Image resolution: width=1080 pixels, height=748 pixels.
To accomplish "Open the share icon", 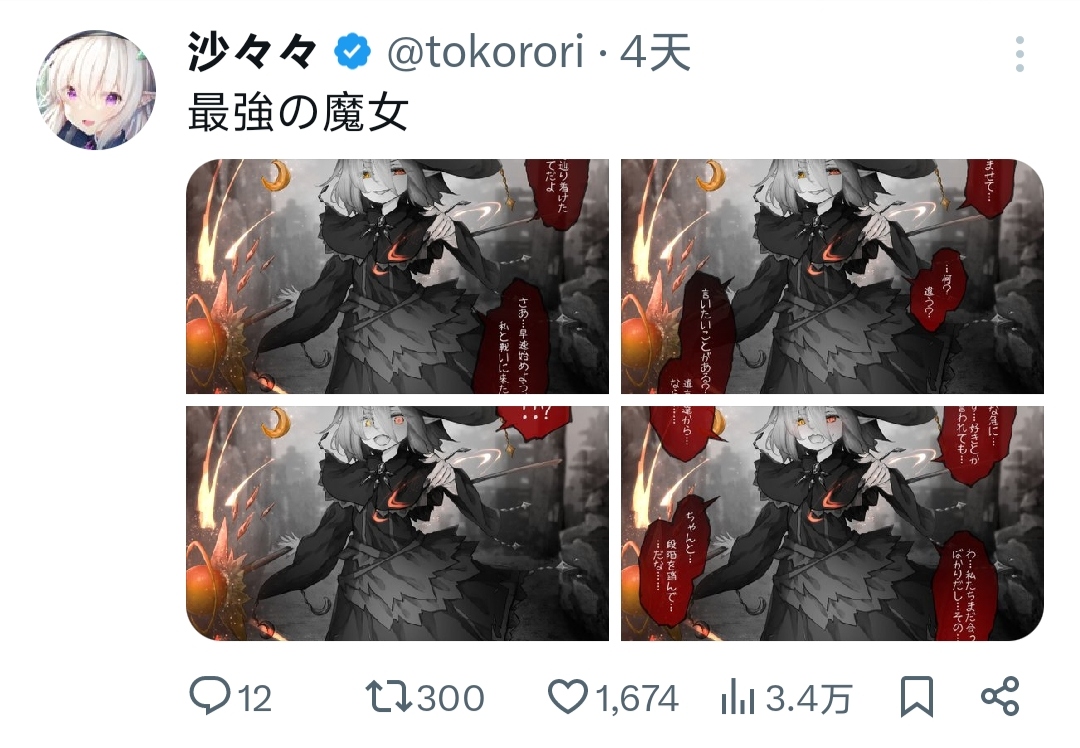I will tap(1000, 696).
